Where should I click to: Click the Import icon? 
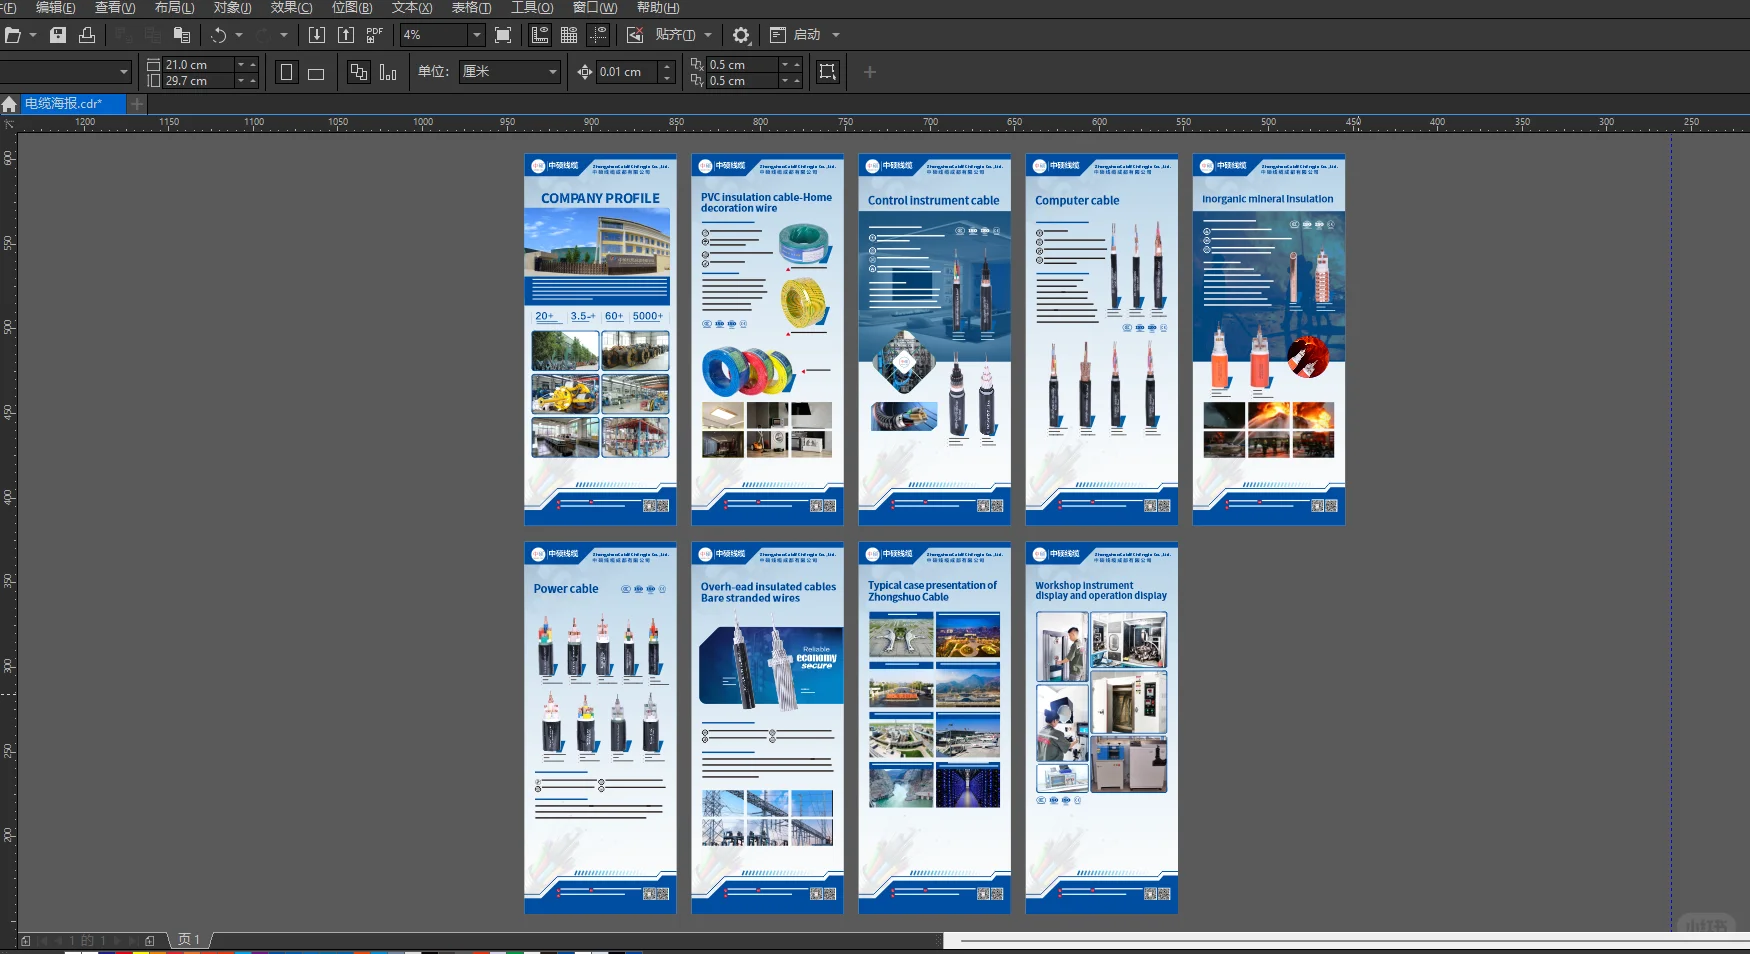point(316,35)
